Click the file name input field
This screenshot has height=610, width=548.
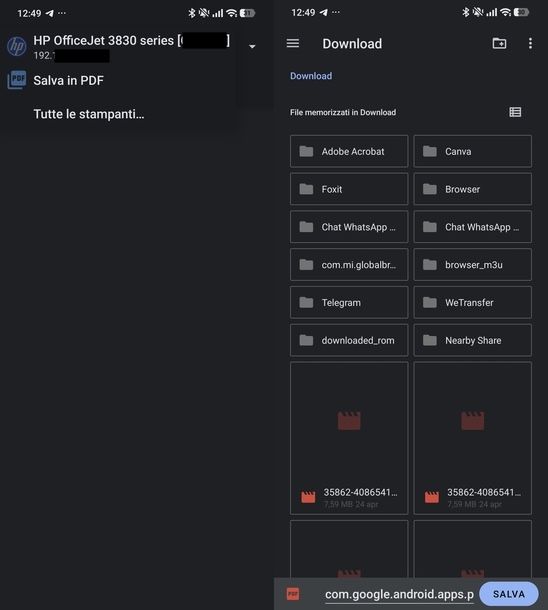click(399, 594)
